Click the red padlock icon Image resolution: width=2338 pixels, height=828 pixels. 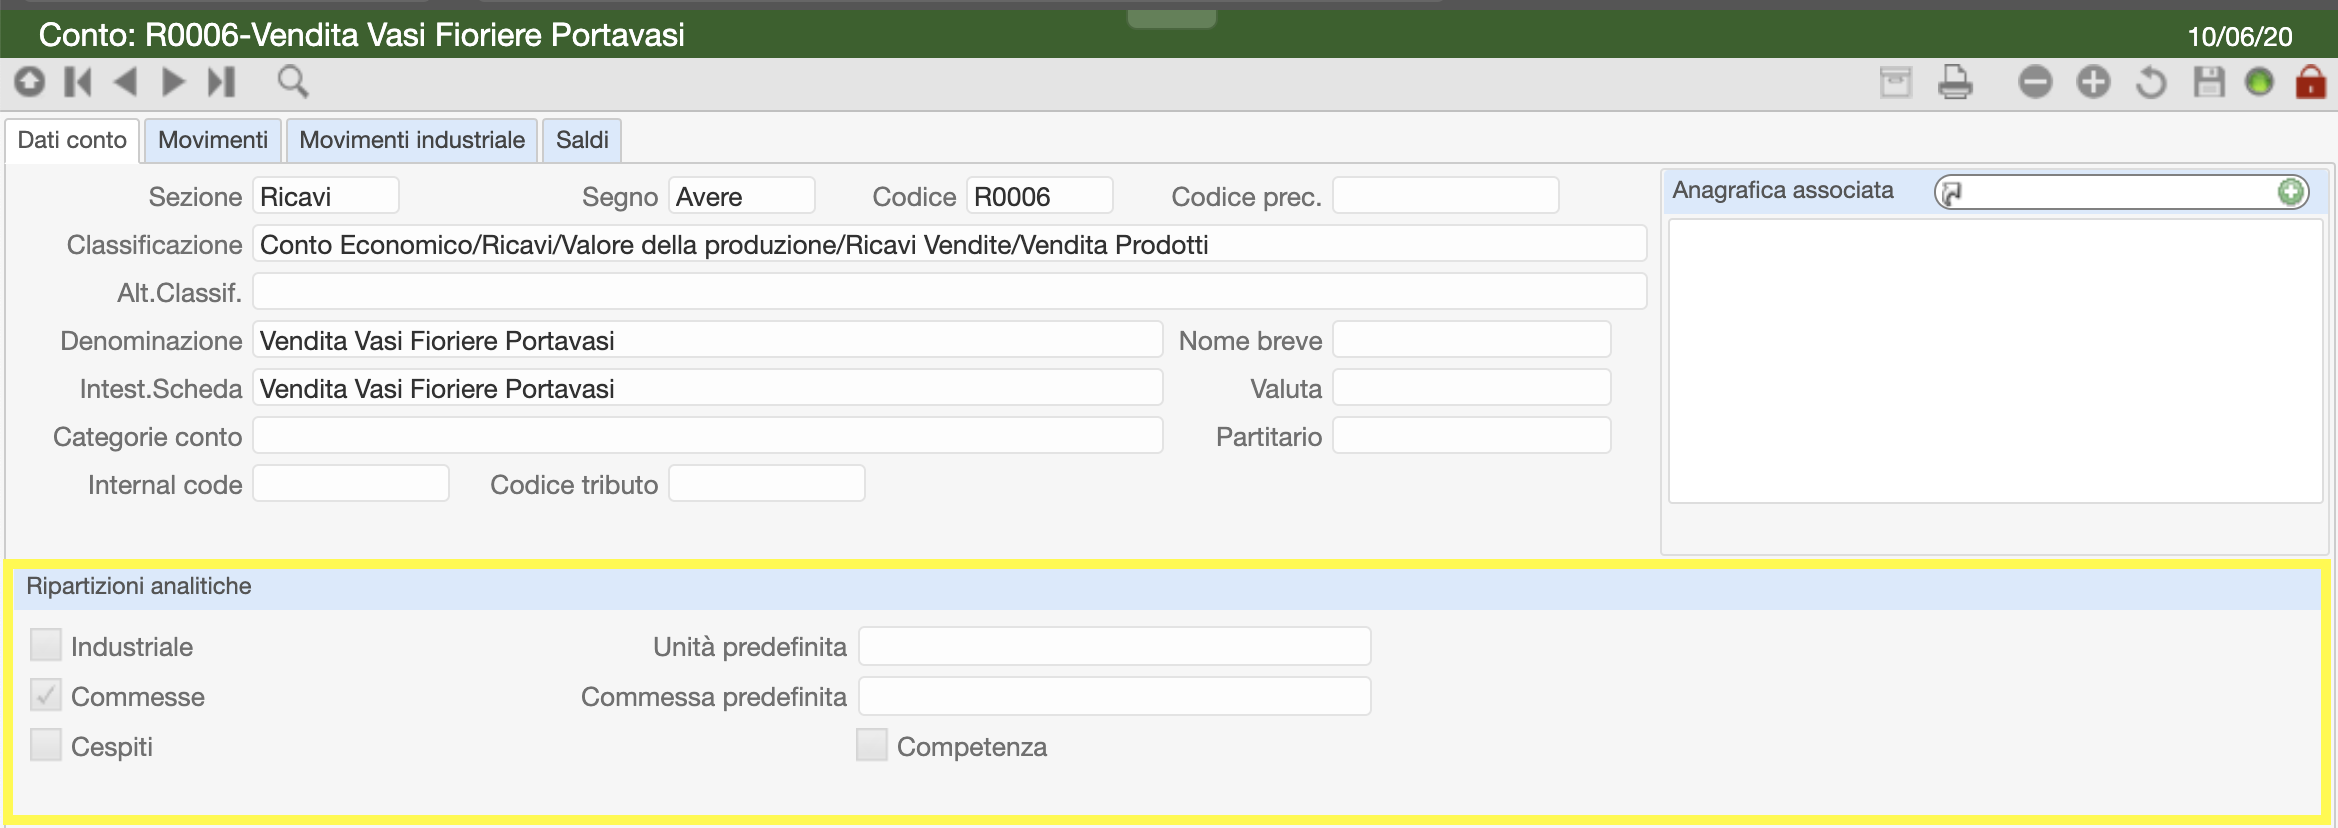click(x=2311, y=82)
